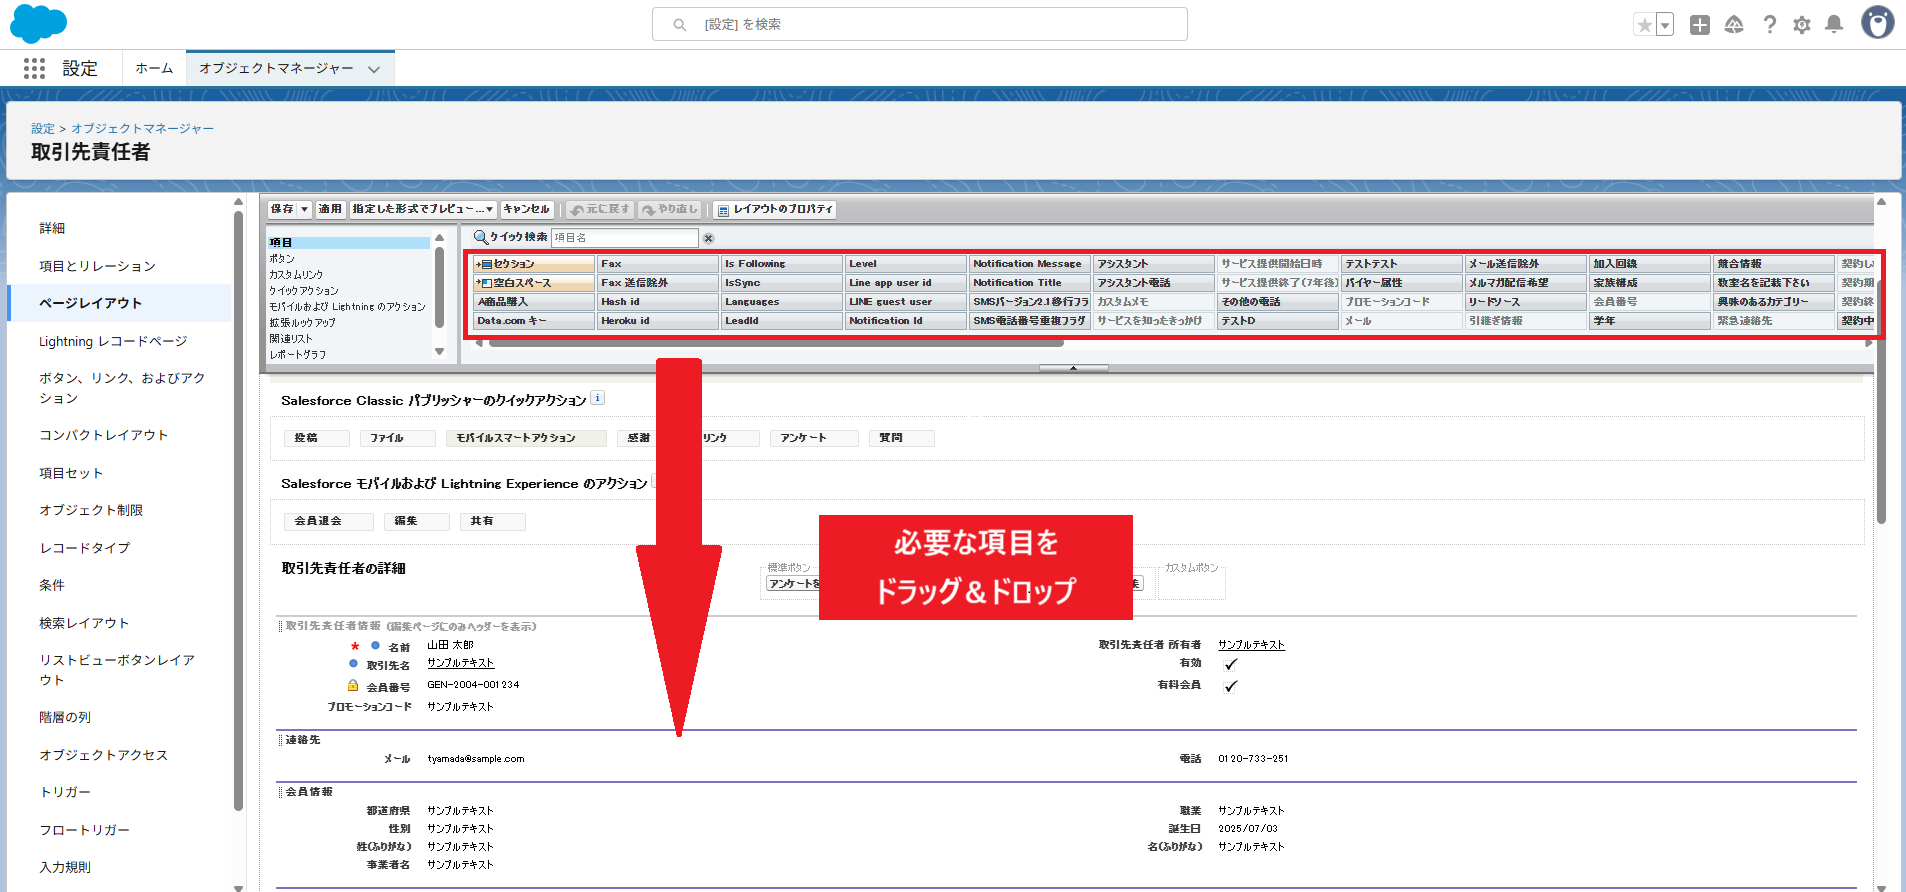Open レイアウトのプロパティ
Screen dimensions: 1906x892
775,209
